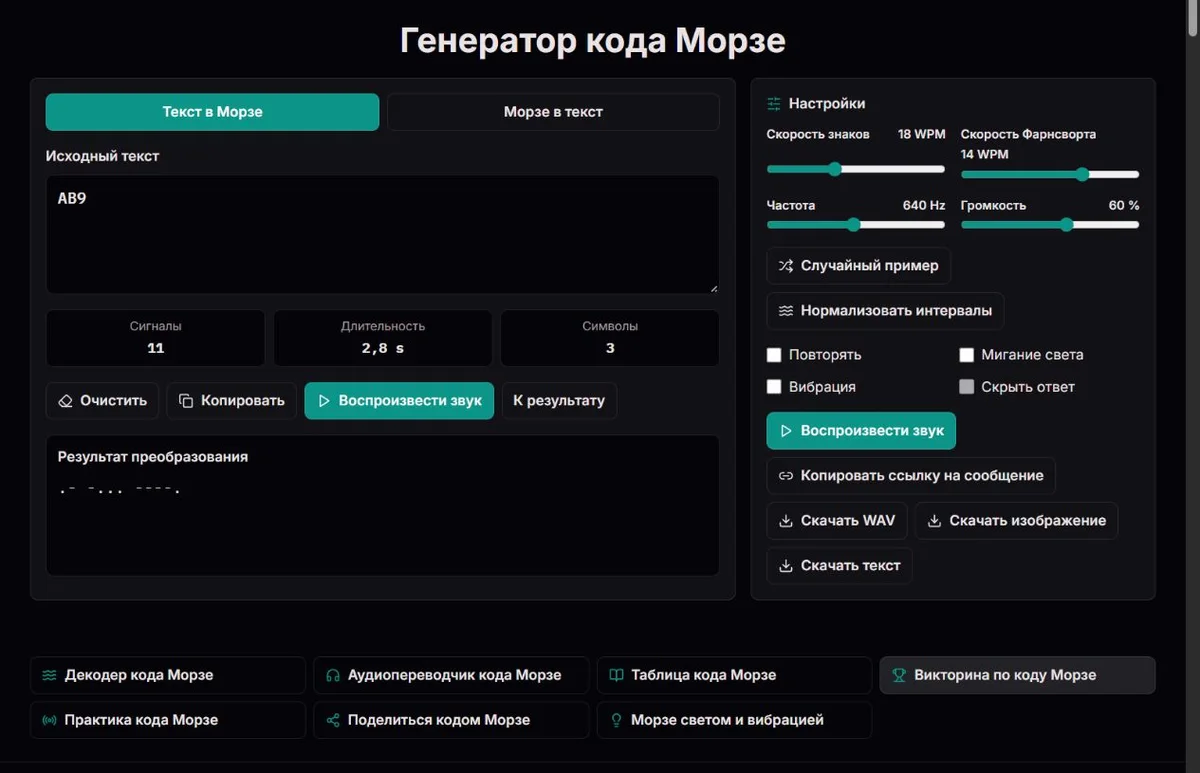
Task: Click the Сигналы value 11
Action: (155, 348)
